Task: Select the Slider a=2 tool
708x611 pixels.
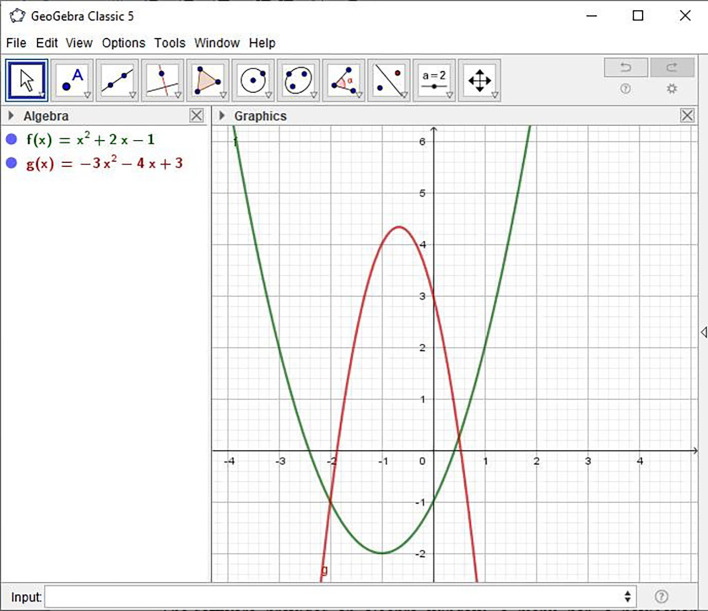Action: [x=434, y=80]
